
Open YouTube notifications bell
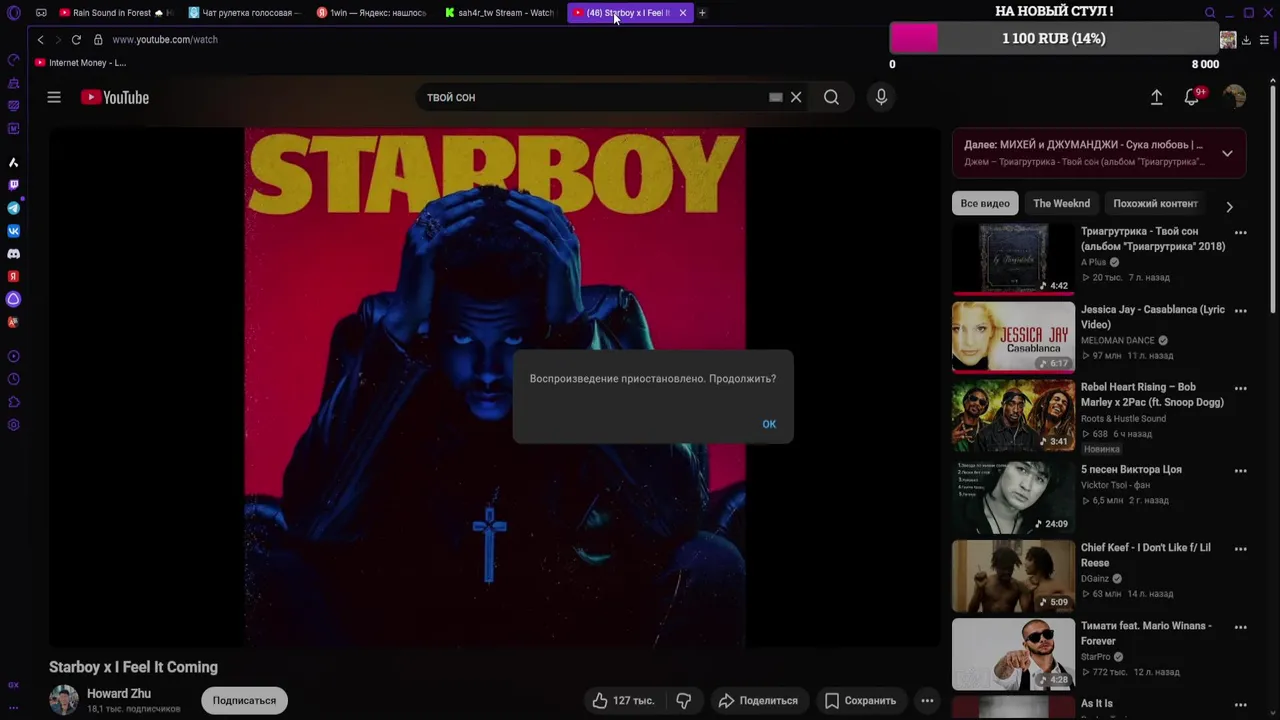(x=1192, y=97)
